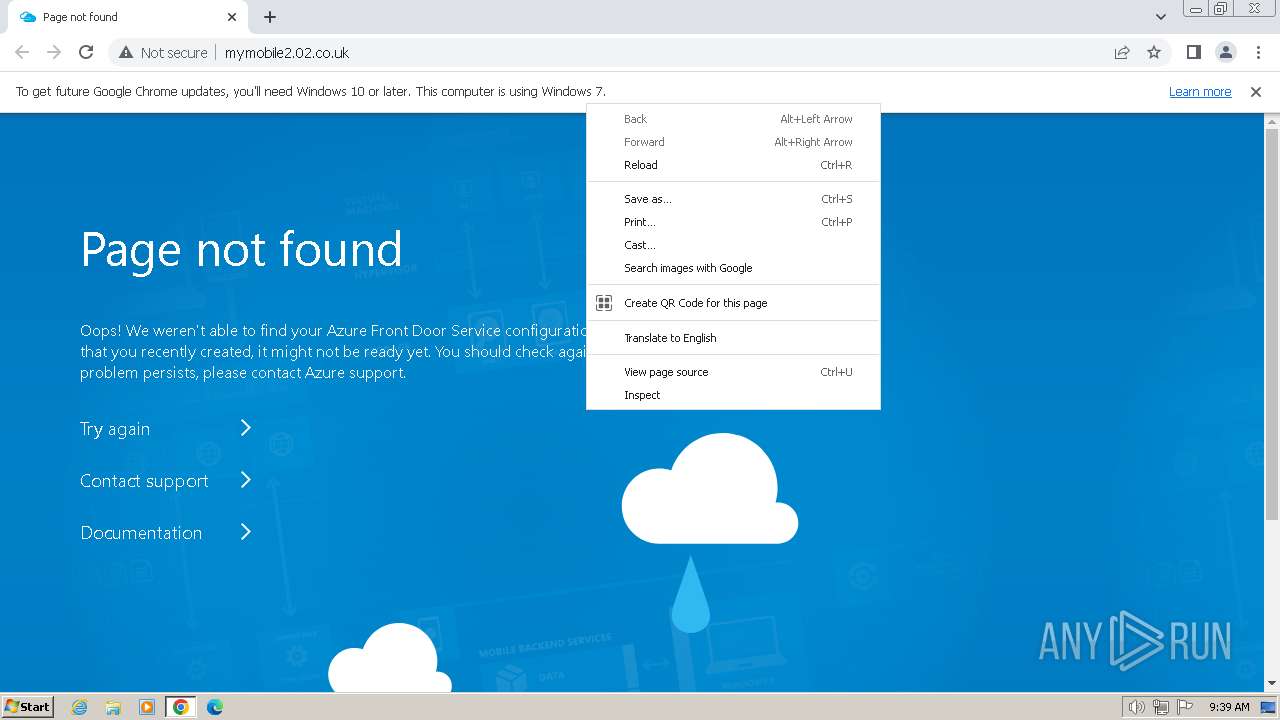This screenshot has height=720, width=1280.
Task: Share this page via address bar icon
Action: pyautogui.click(x=1122, y=52)
